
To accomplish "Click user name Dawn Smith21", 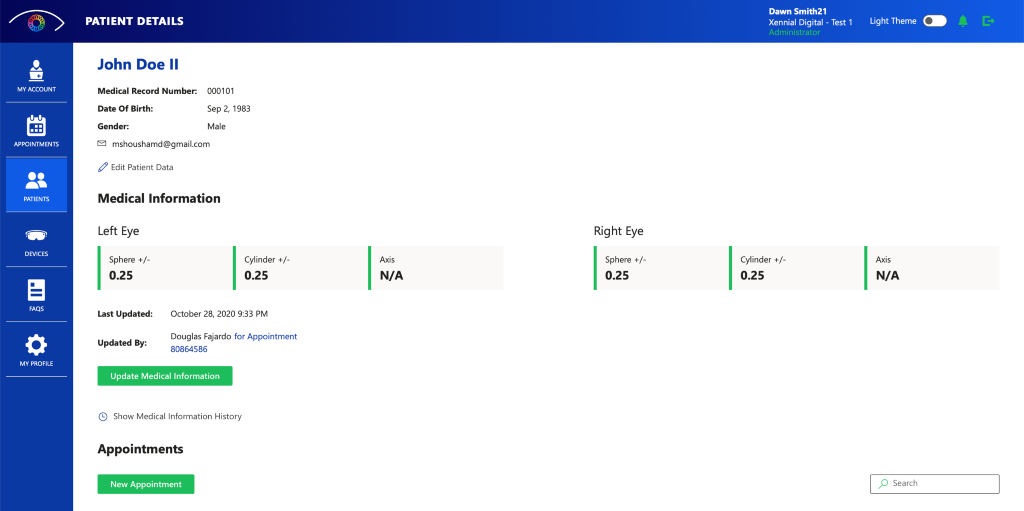I will click(x=798, y=11).
